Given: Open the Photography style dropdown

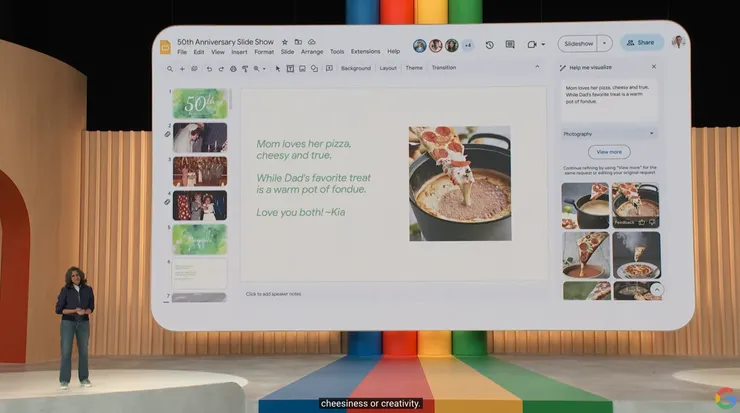Looking at the screenshot, I should pyautogui.click(x=608, y=134).
